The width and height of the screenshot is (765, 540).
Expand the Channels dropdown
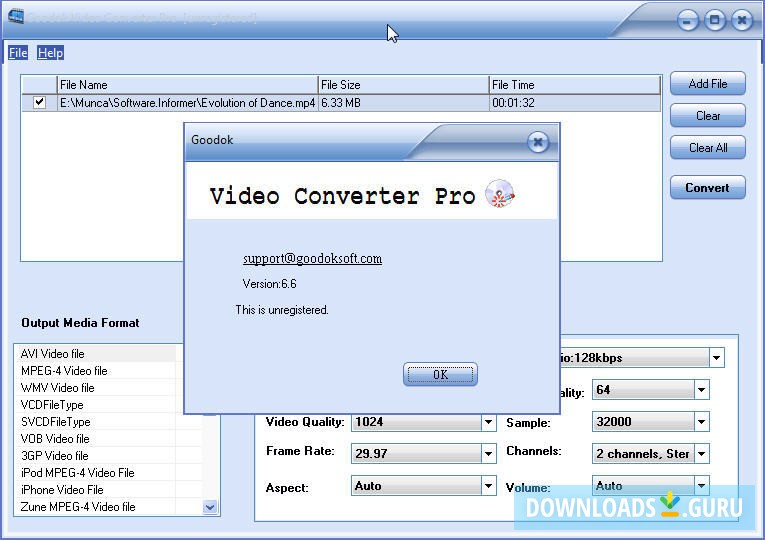click(702, 454)
